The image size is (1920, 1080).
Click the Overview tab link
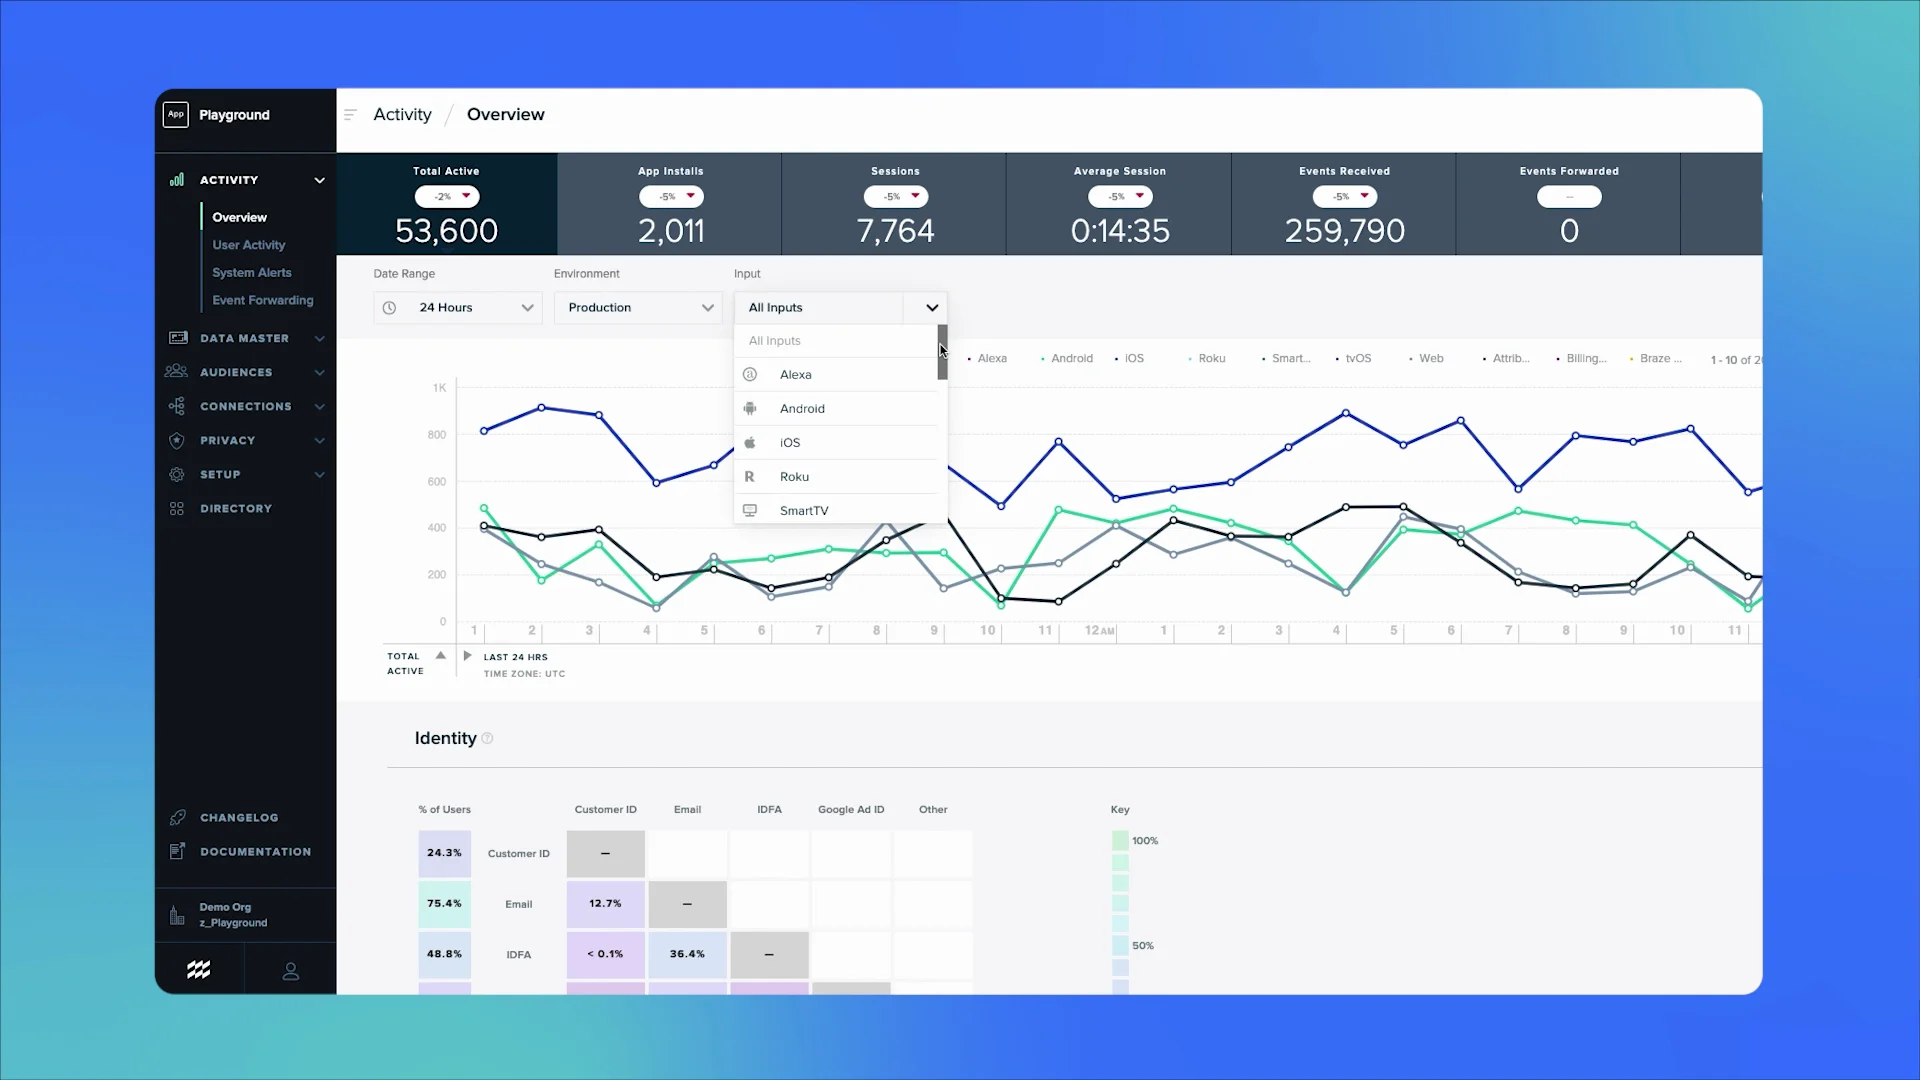(240, 216)
